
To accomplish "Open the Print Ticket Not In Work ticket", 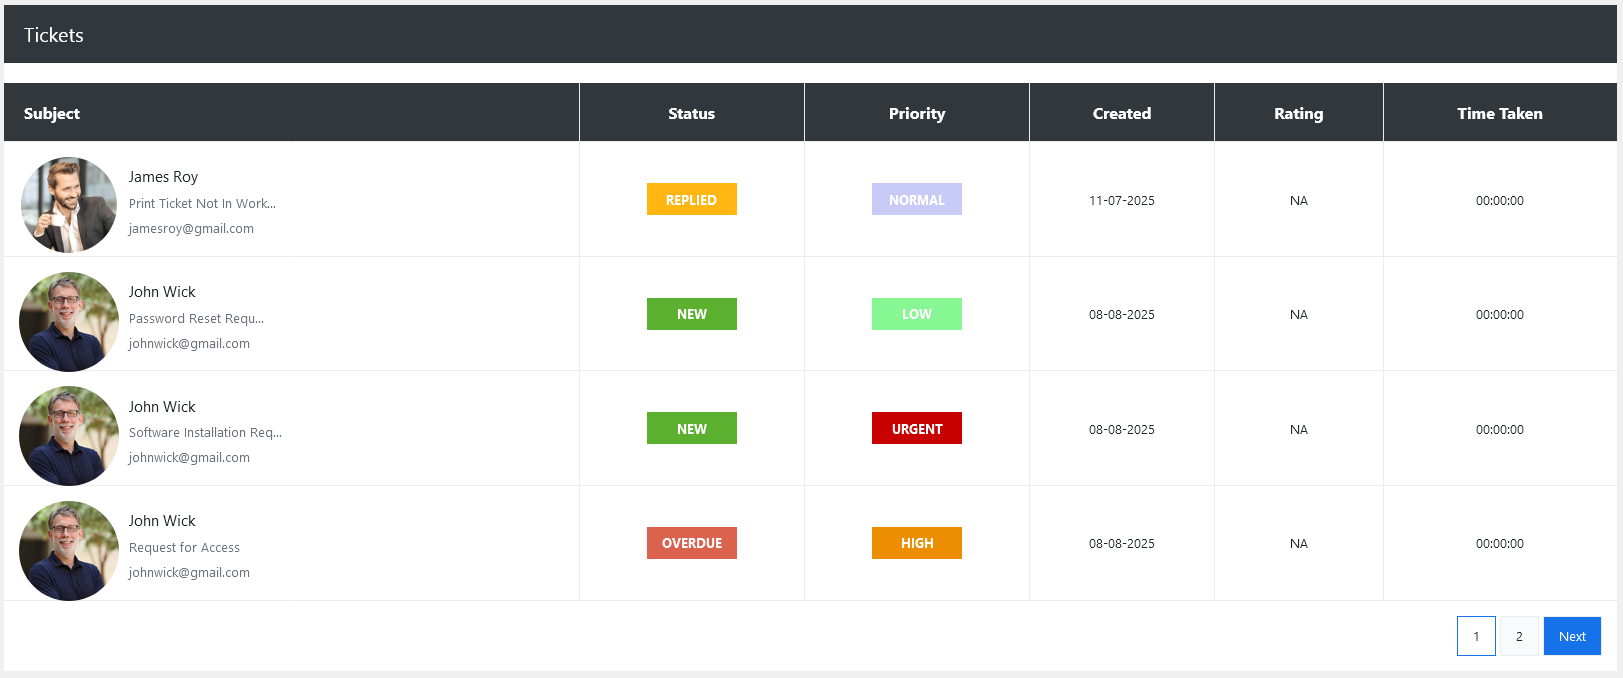I will pyautogui.click(x=202, y=203).
